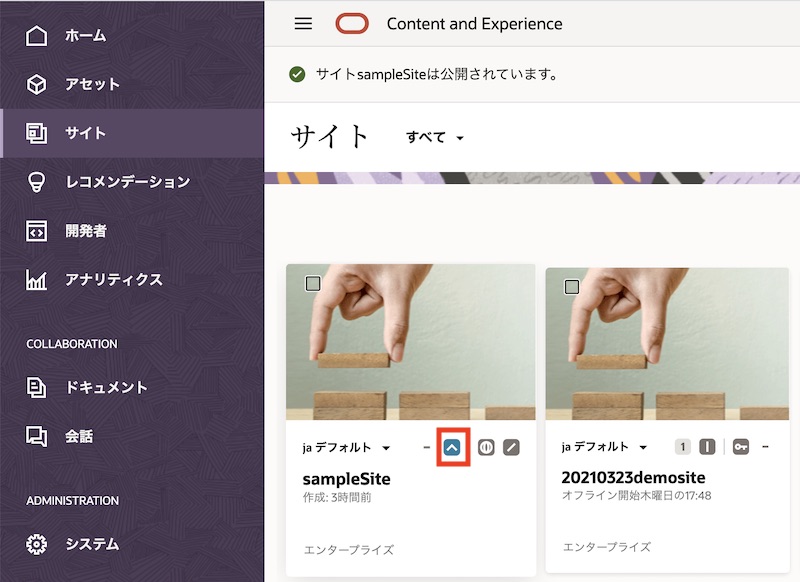
Task: Open the hamburger navigation menu
Action: [x=303, y=23]
